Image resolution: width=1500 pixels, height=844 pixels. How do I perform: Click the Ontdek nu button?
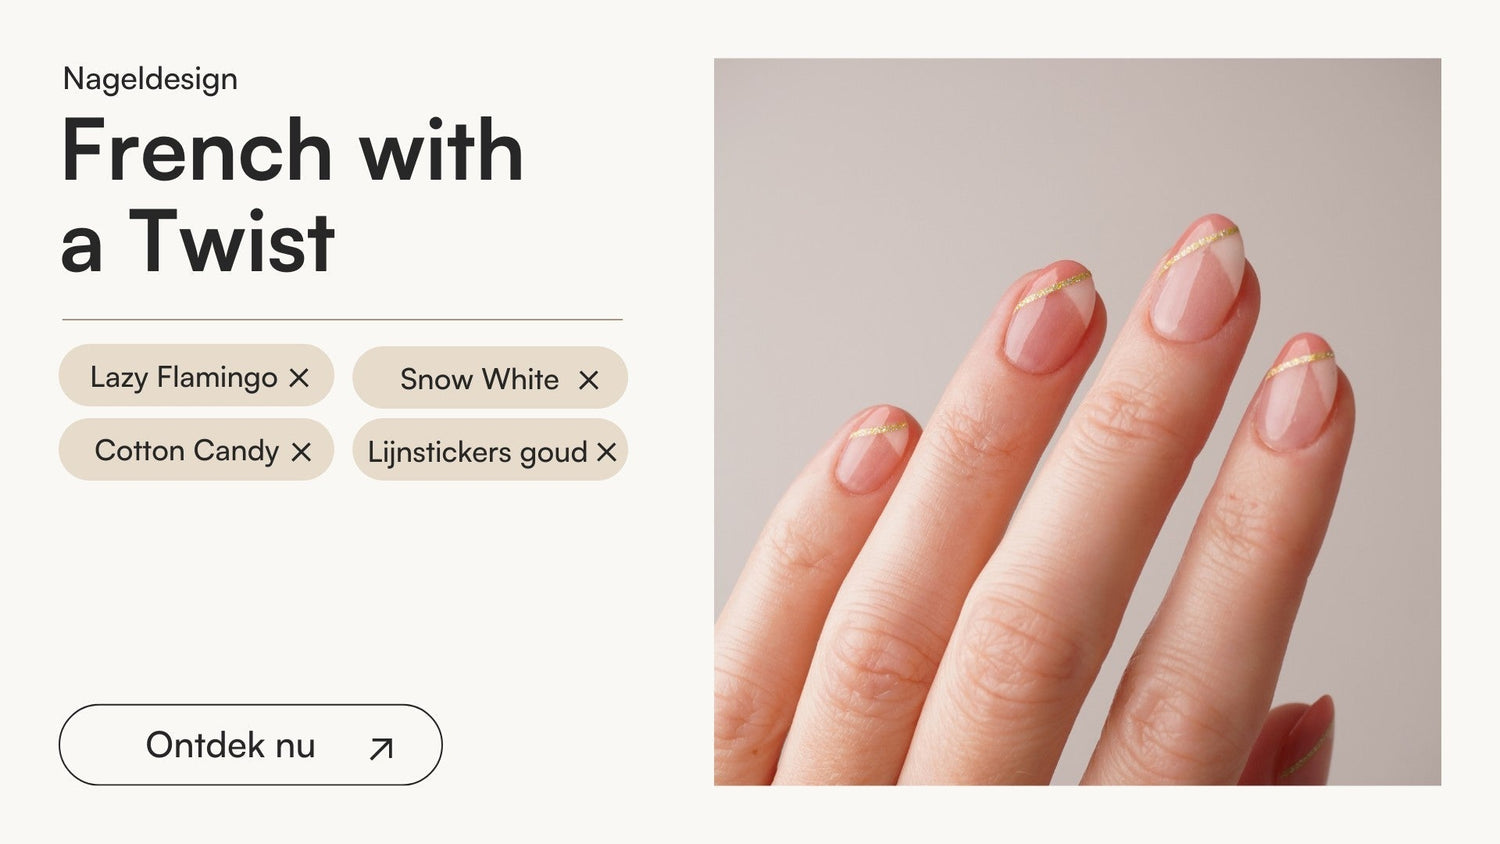(x=251, y=745)
